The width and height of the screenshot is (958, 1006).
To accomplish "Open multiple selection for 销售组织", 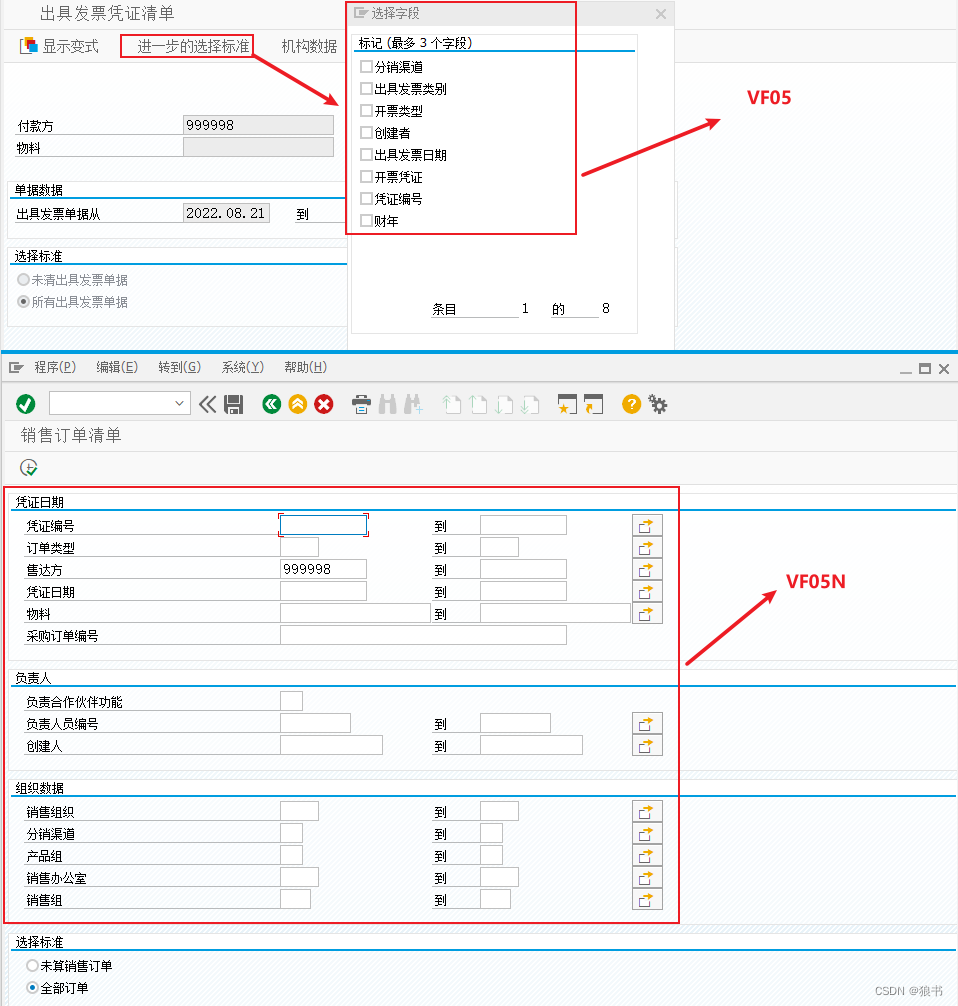I will point(647,811).
